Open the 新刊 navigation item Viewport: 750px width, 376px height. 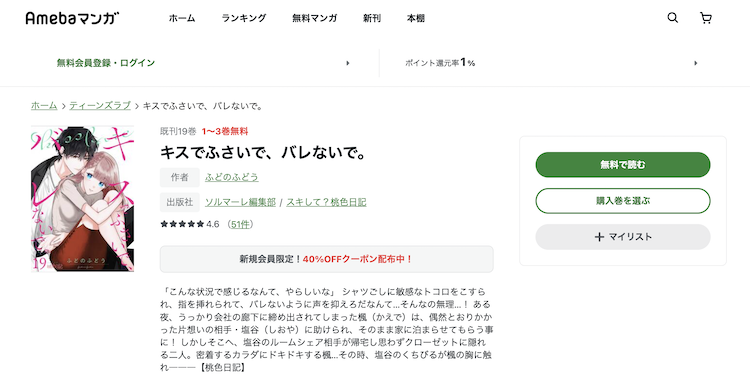tap(372, 18)
